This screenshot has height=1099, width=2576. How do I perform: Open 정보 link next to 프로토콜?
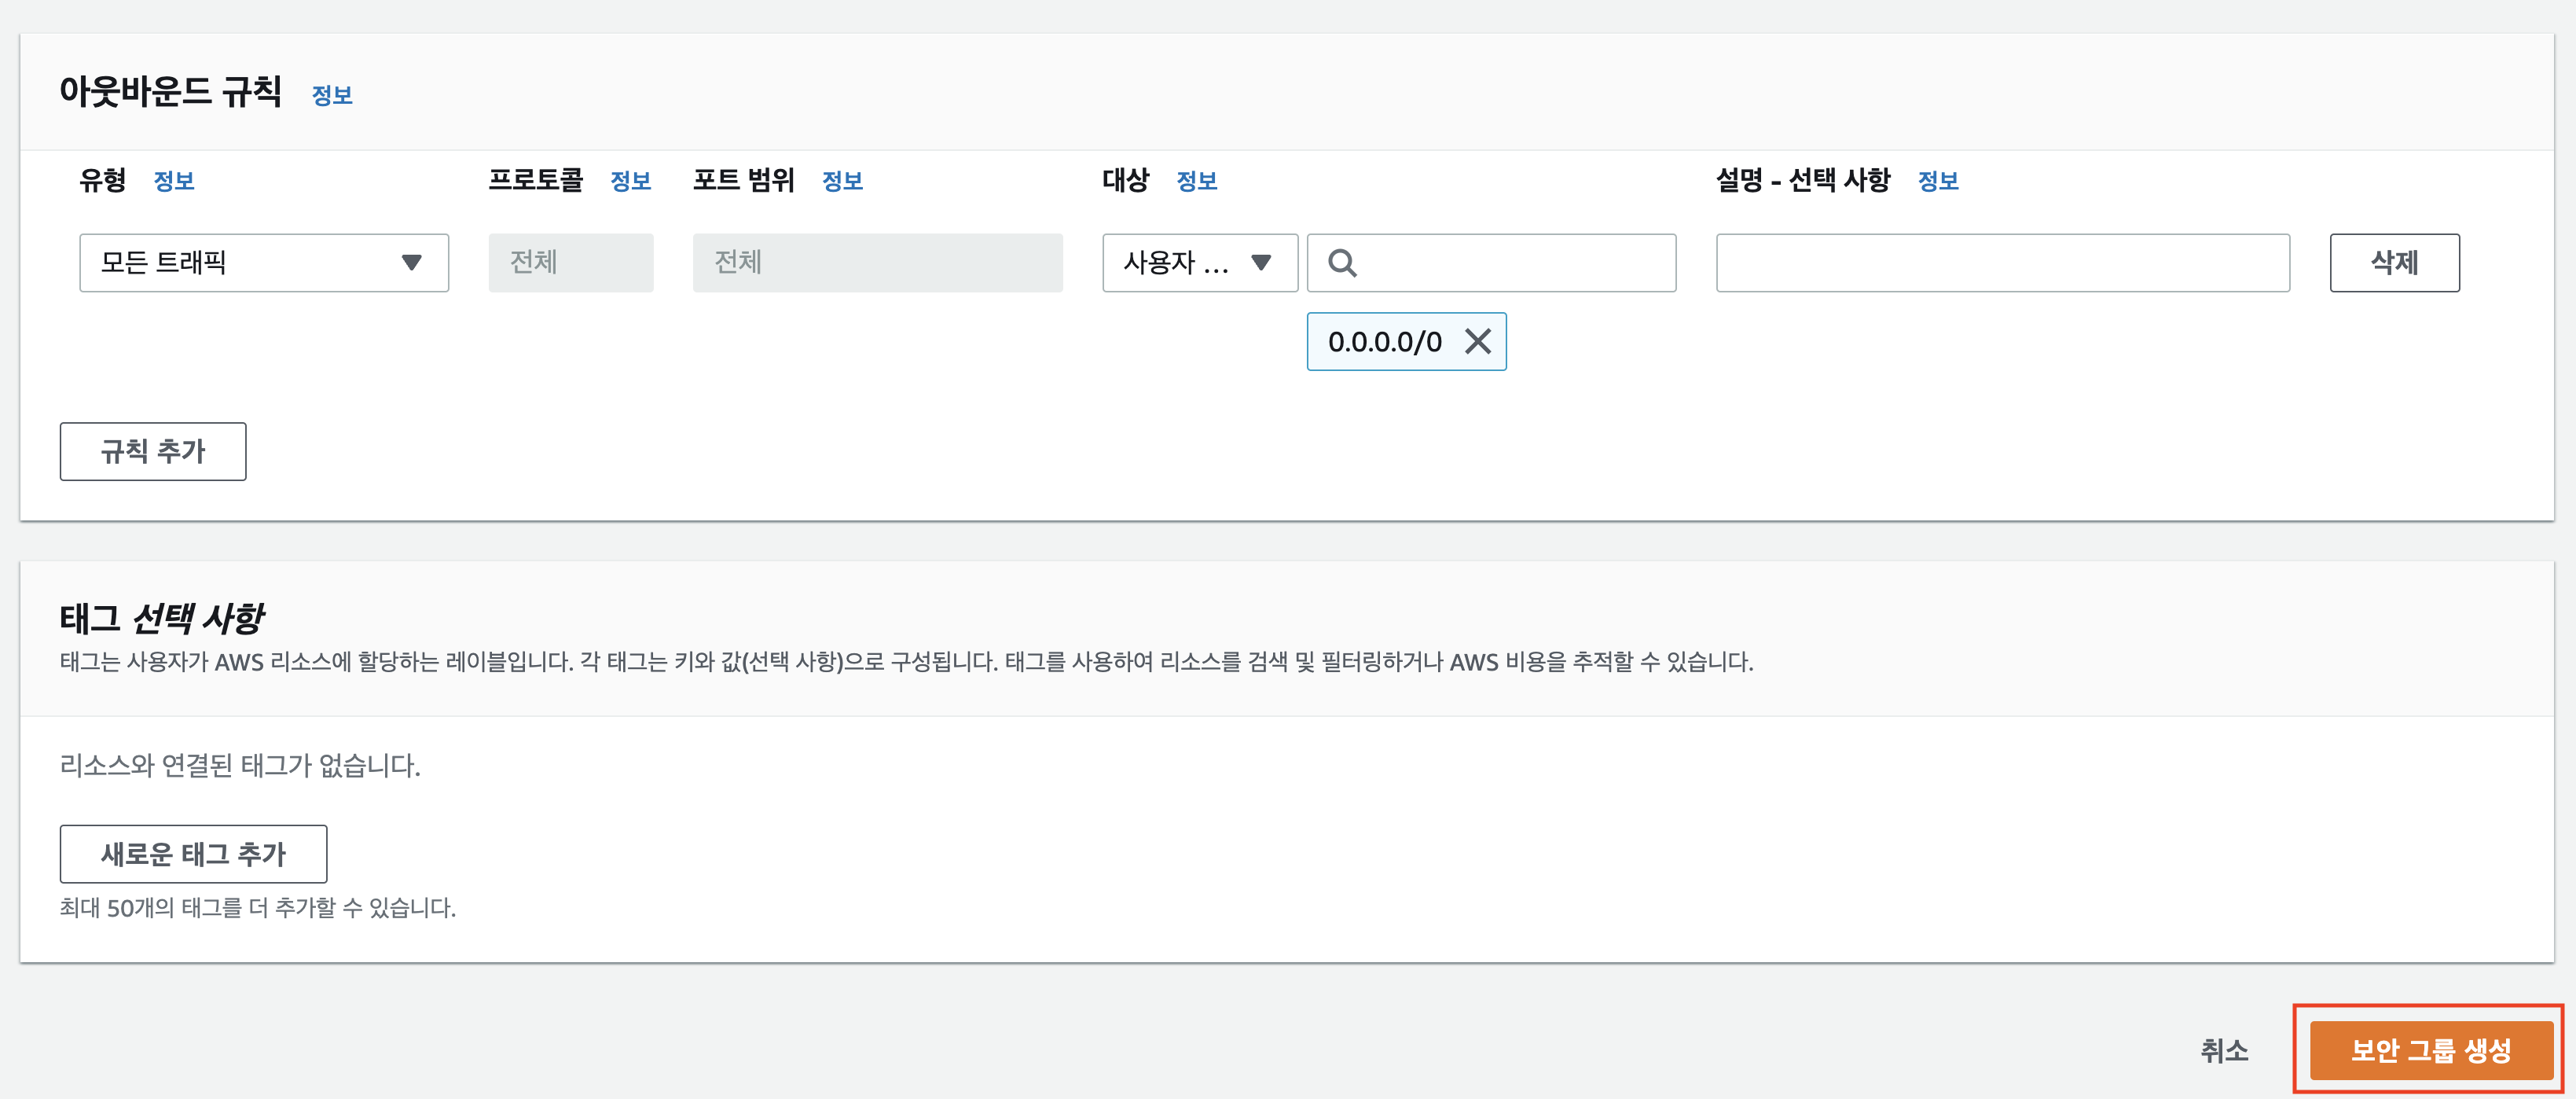point(631,181)
